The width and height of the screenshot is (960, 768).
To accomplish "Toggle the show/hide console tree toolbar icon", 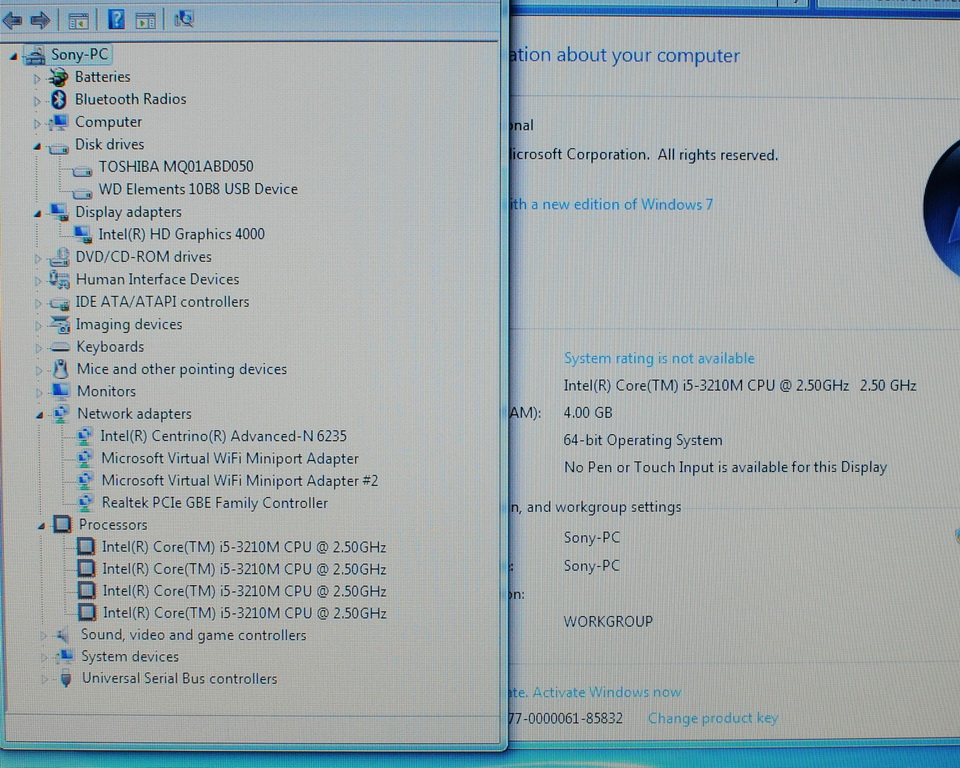I will coord(78,21).
